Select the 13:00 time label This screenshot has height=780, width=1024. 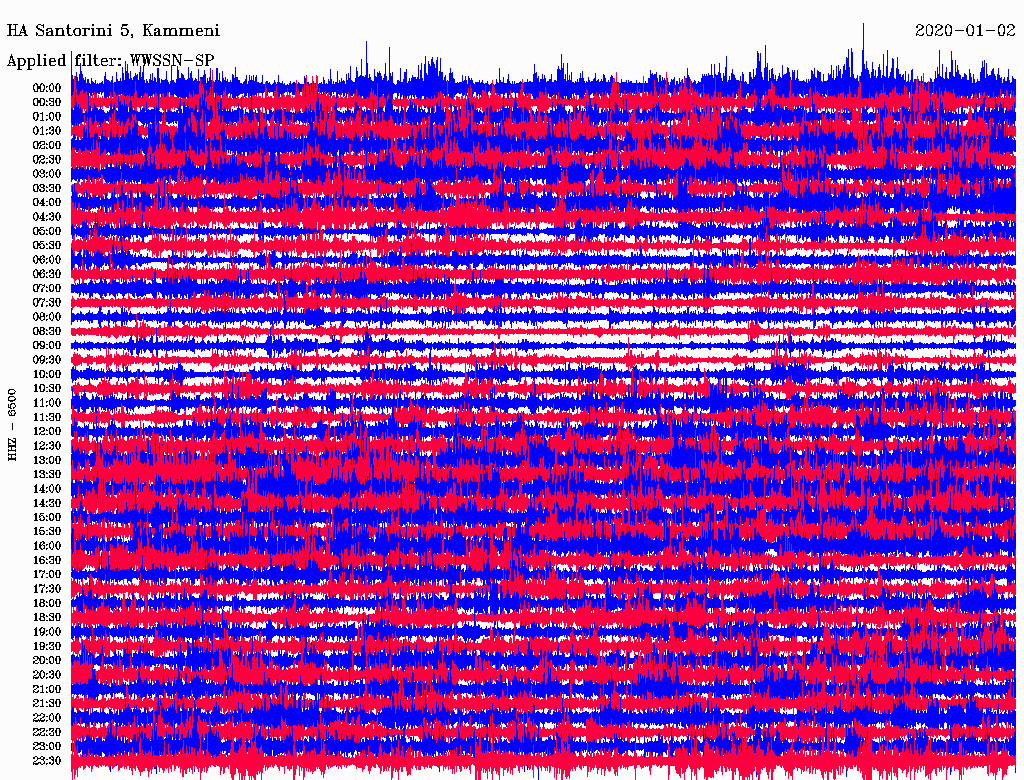coord(47,460)
